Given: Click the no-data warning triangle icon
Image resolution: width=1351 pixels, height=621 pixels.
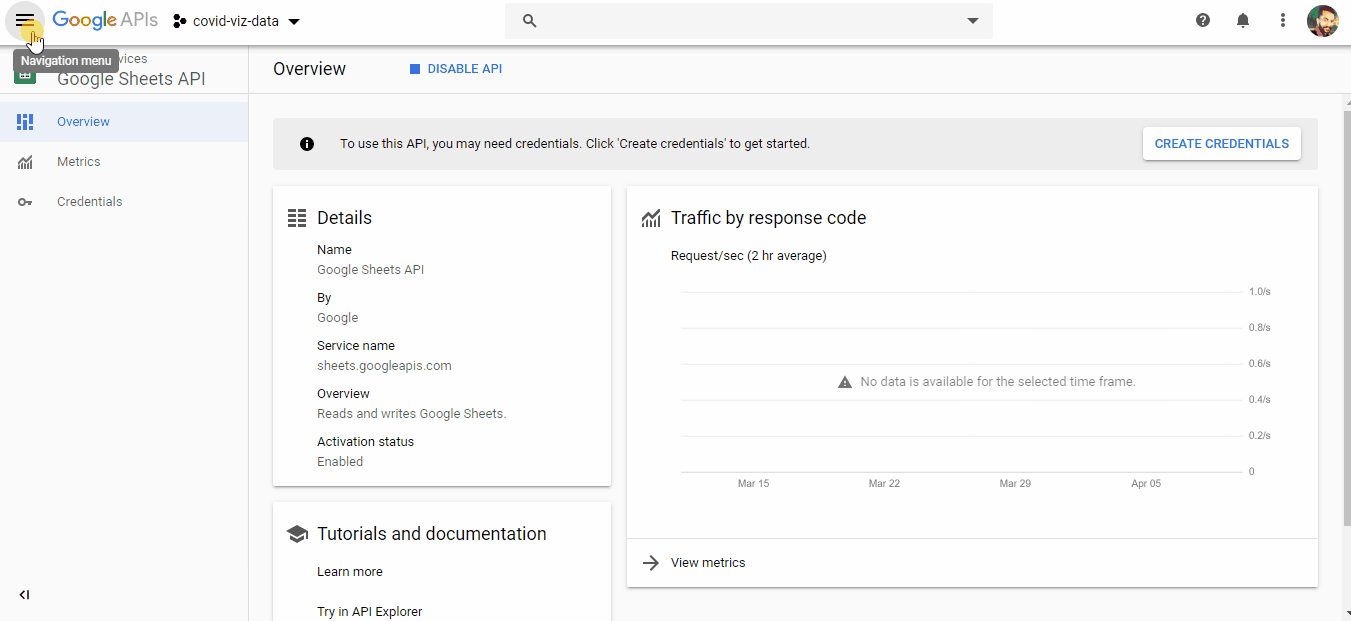Looking at the screenshot, I should click(845, 382).
